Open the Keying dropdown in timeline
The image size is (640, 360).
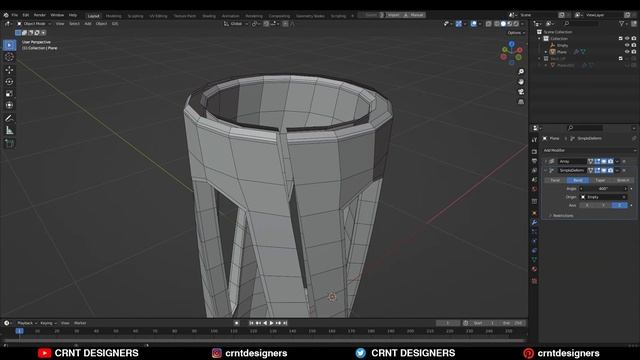48,323
